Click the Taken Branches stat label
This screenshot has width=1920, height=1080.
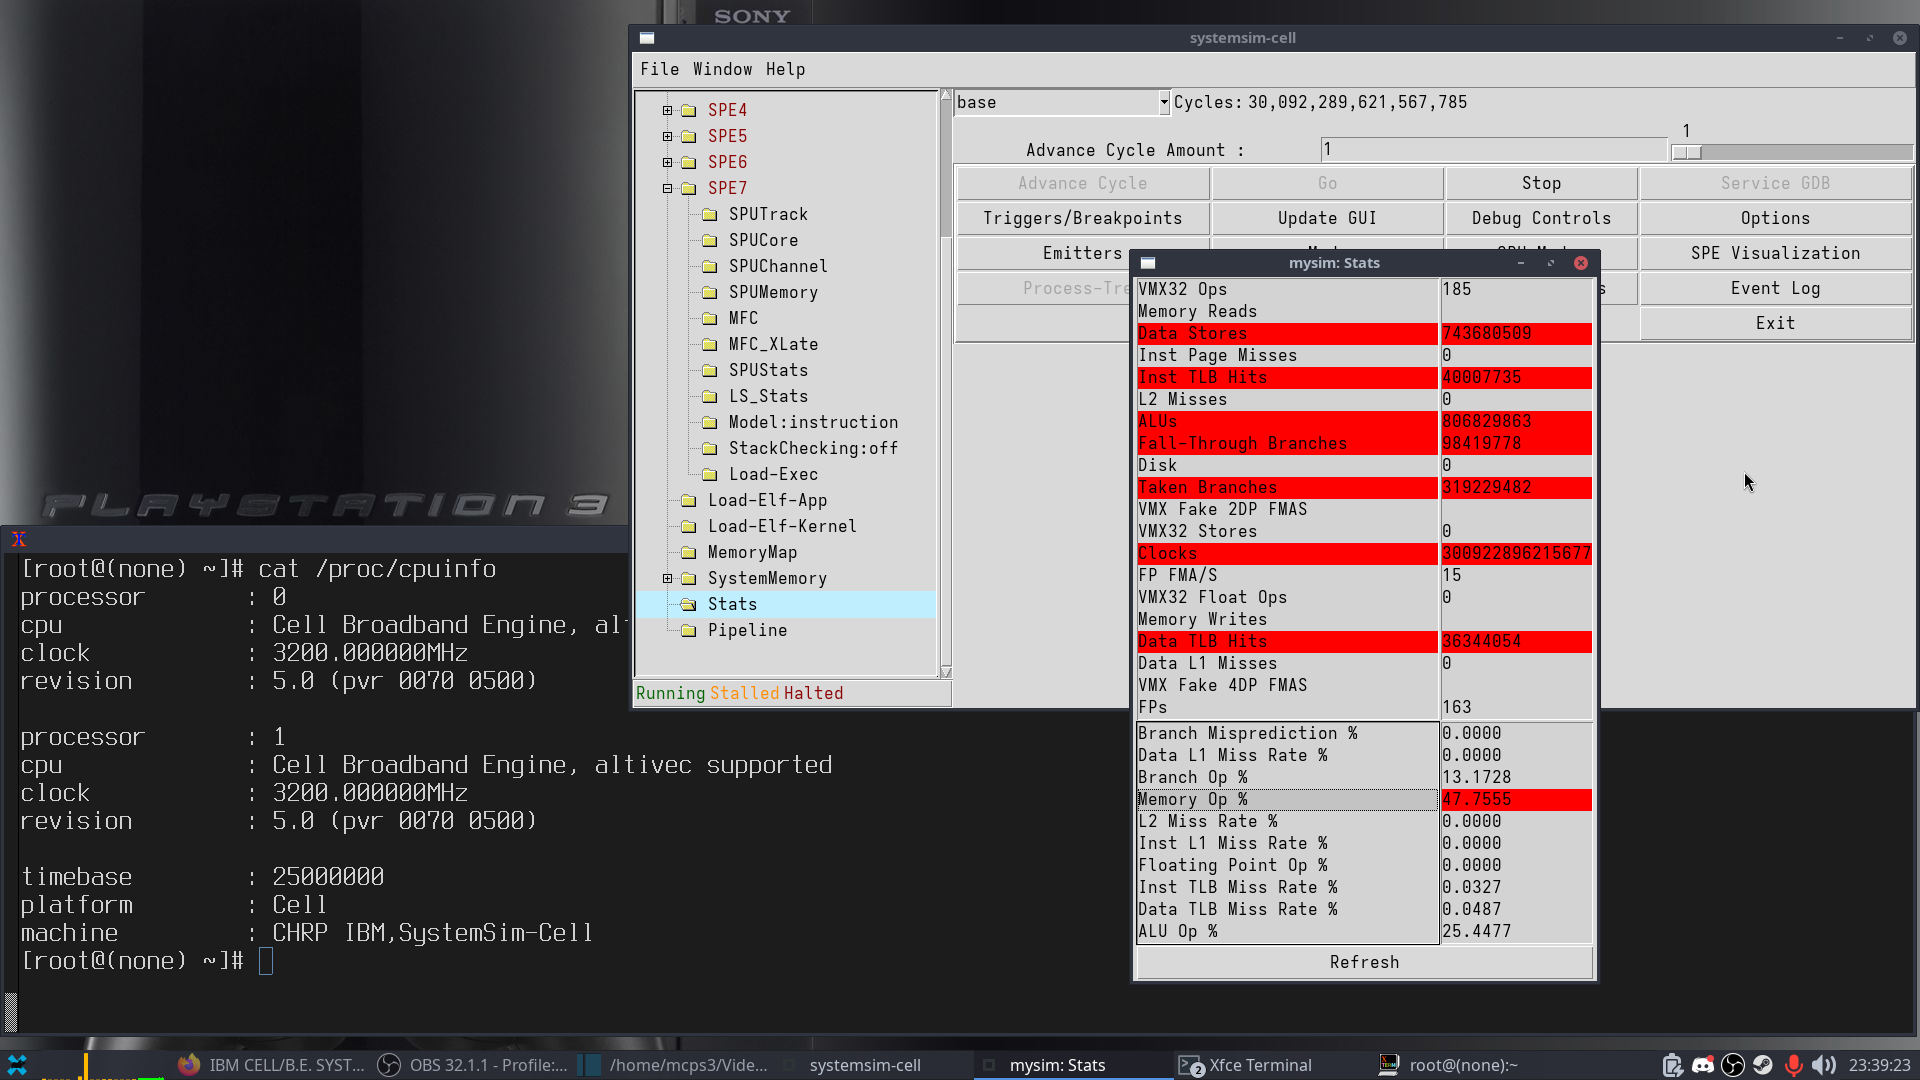(1207, 487)
